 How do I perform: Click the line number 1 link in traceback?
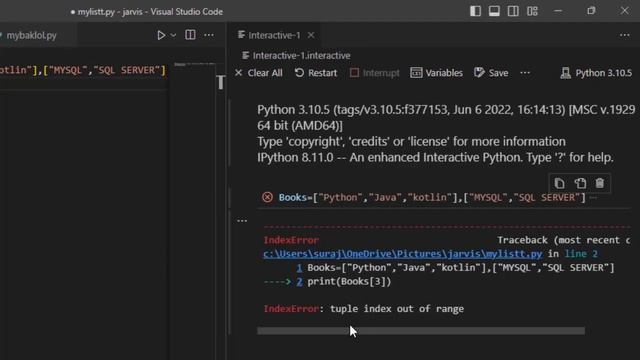tap(299, 268)
